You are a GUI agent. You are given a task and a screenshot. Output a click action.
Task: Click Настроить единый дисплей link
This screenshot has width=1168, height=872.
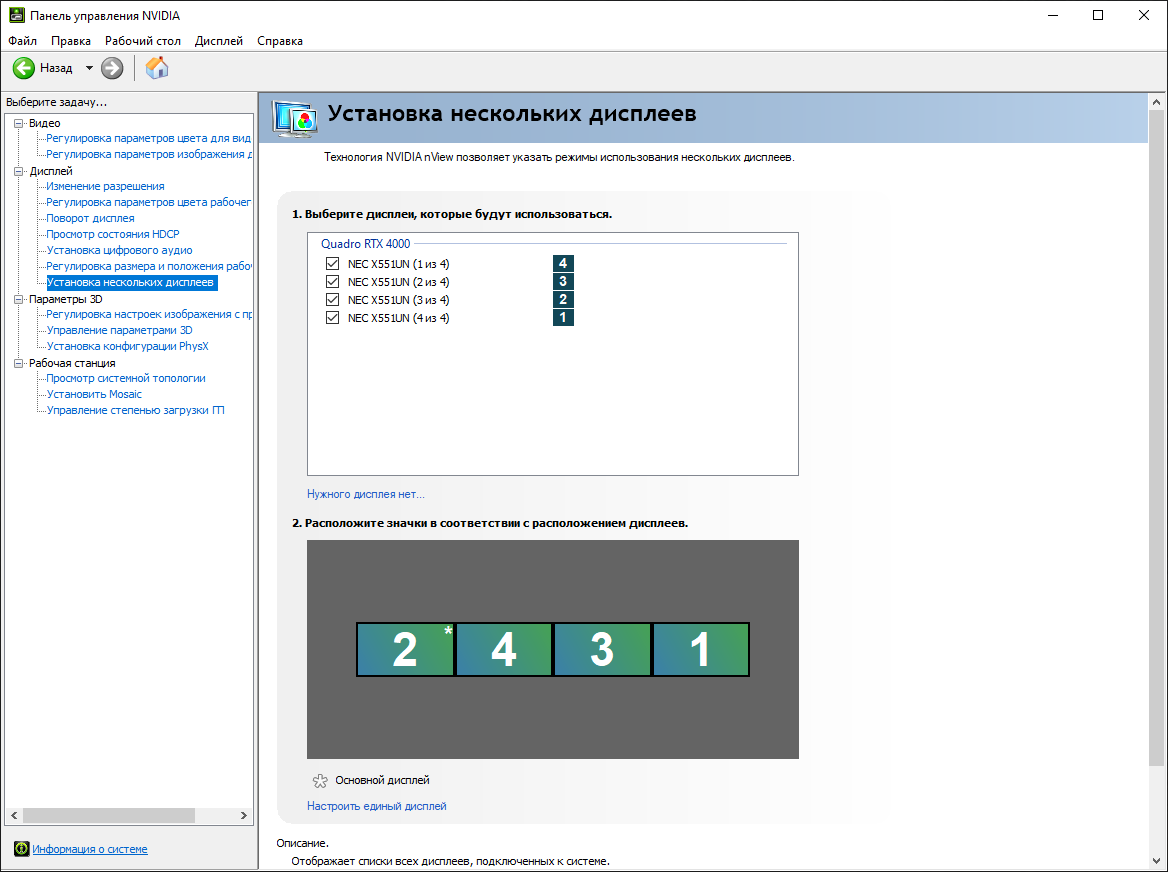pyautogui.click(x=377, y=806)
